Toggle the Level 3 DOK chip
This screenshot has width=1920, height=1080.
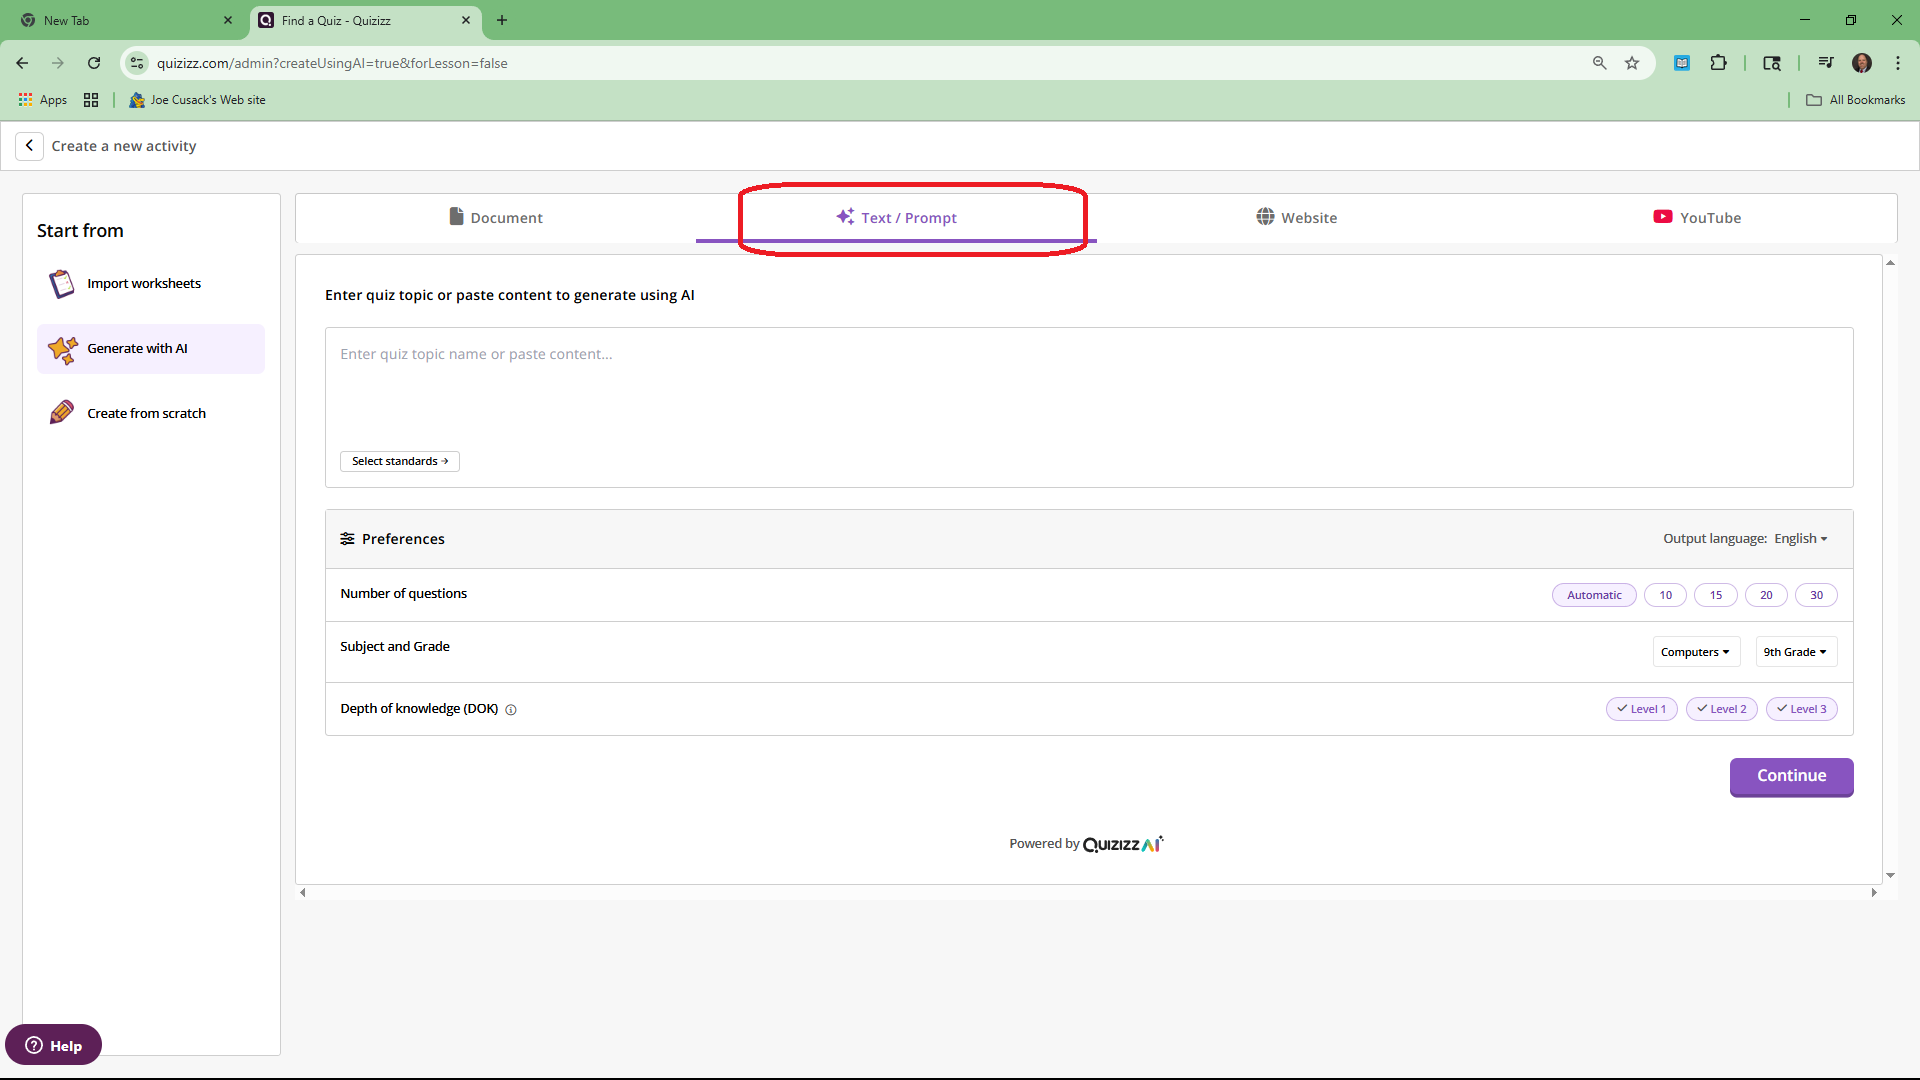1801,709
